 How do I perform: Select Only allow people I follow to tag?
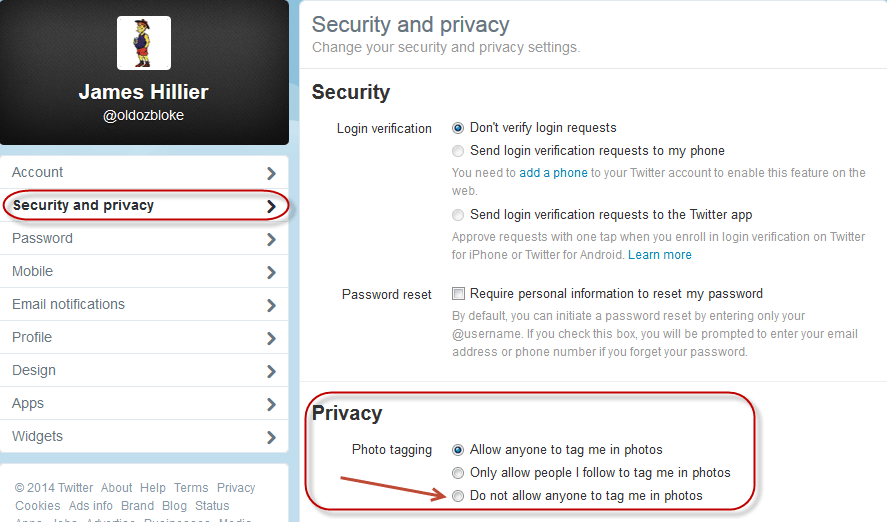pos(458,473)
